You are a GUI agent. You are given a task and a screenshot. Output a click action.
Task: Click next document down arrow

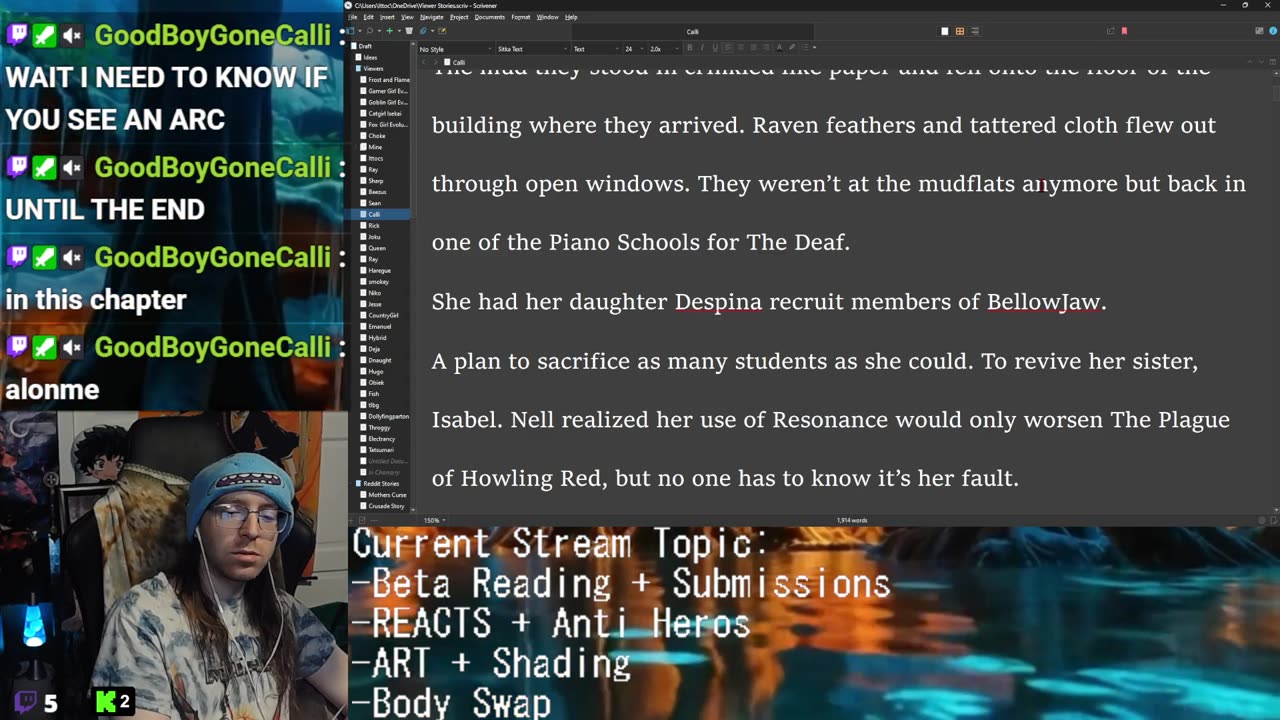(x=1262, y=62)
